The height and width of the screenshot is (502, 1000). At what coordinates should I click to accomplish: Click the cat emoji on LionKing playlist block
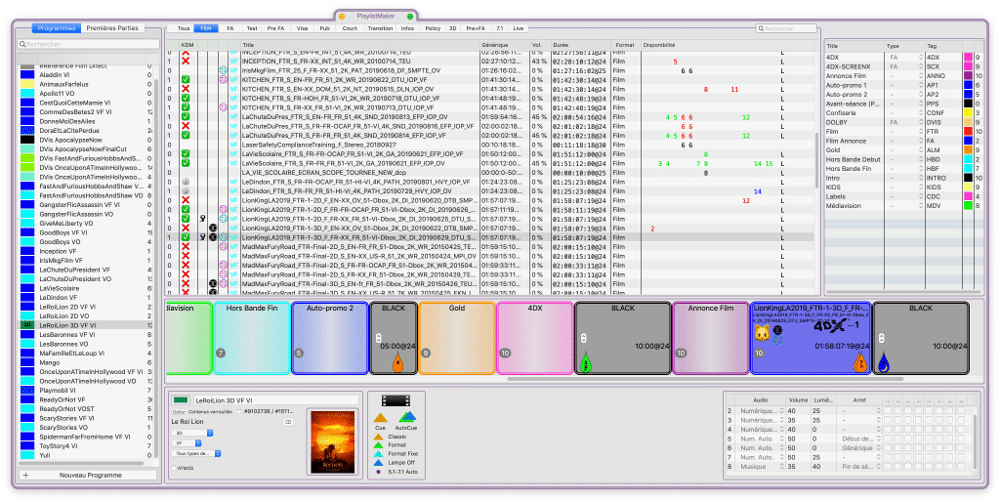[x=762, y=333]
